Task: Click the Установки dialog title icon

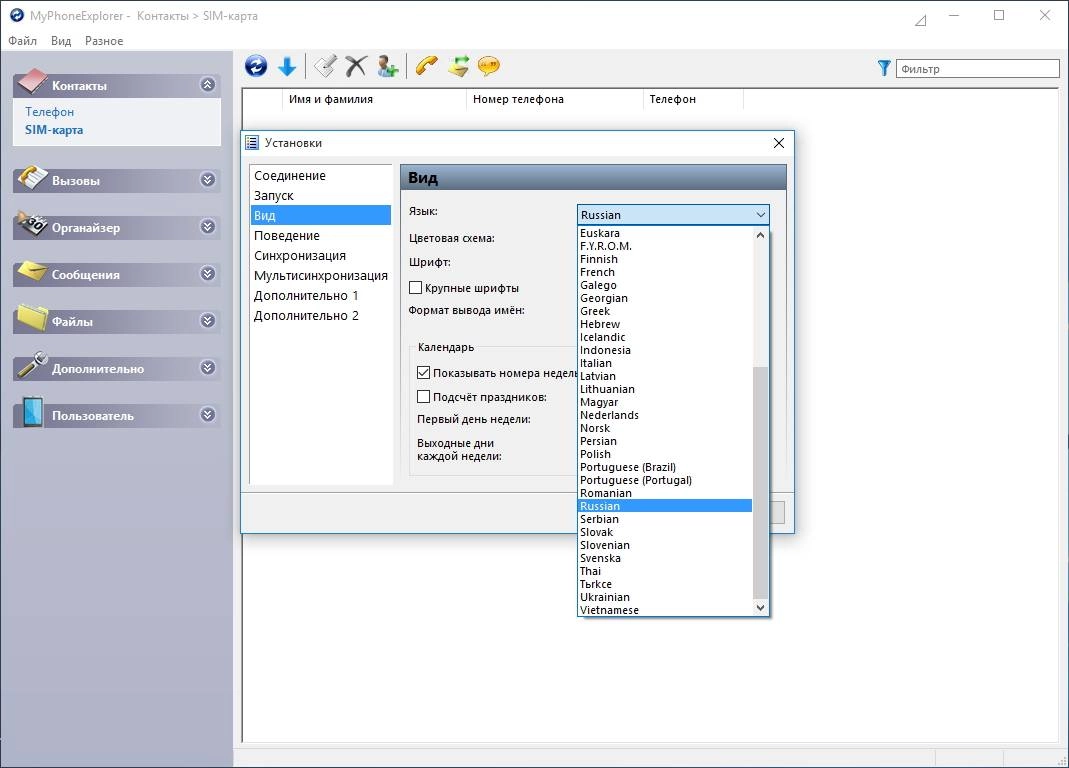Action: point(252,143)
